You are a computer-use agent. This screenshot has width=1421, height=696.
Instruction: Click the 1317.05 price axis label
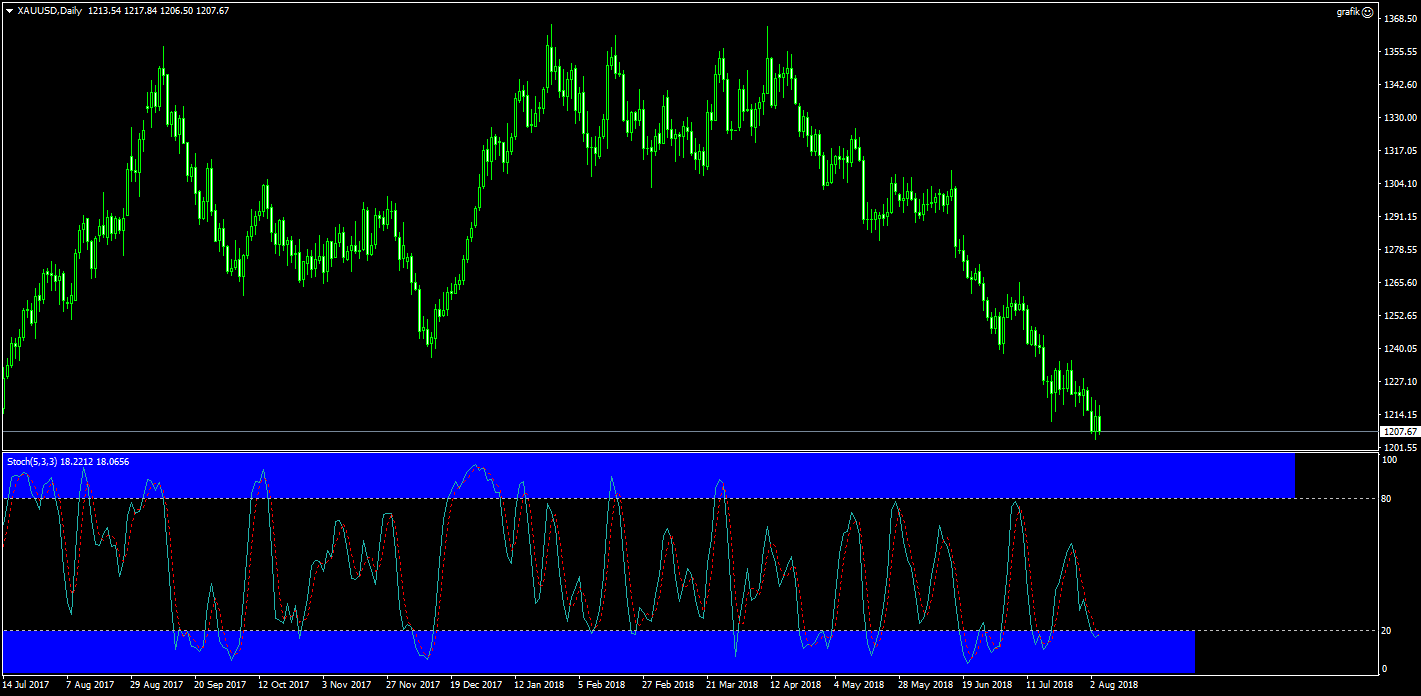(x=1401, y=150)
